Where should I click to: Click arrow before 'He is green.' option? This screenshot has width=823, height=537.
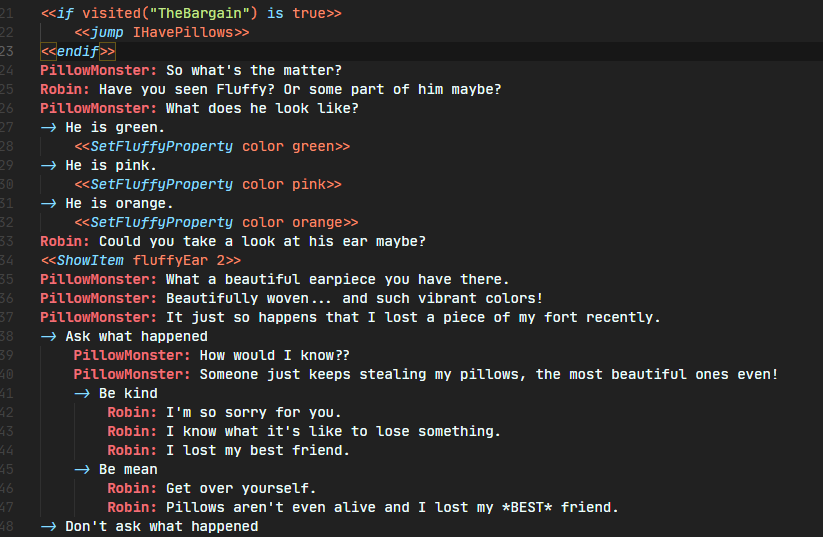(49, 128)
